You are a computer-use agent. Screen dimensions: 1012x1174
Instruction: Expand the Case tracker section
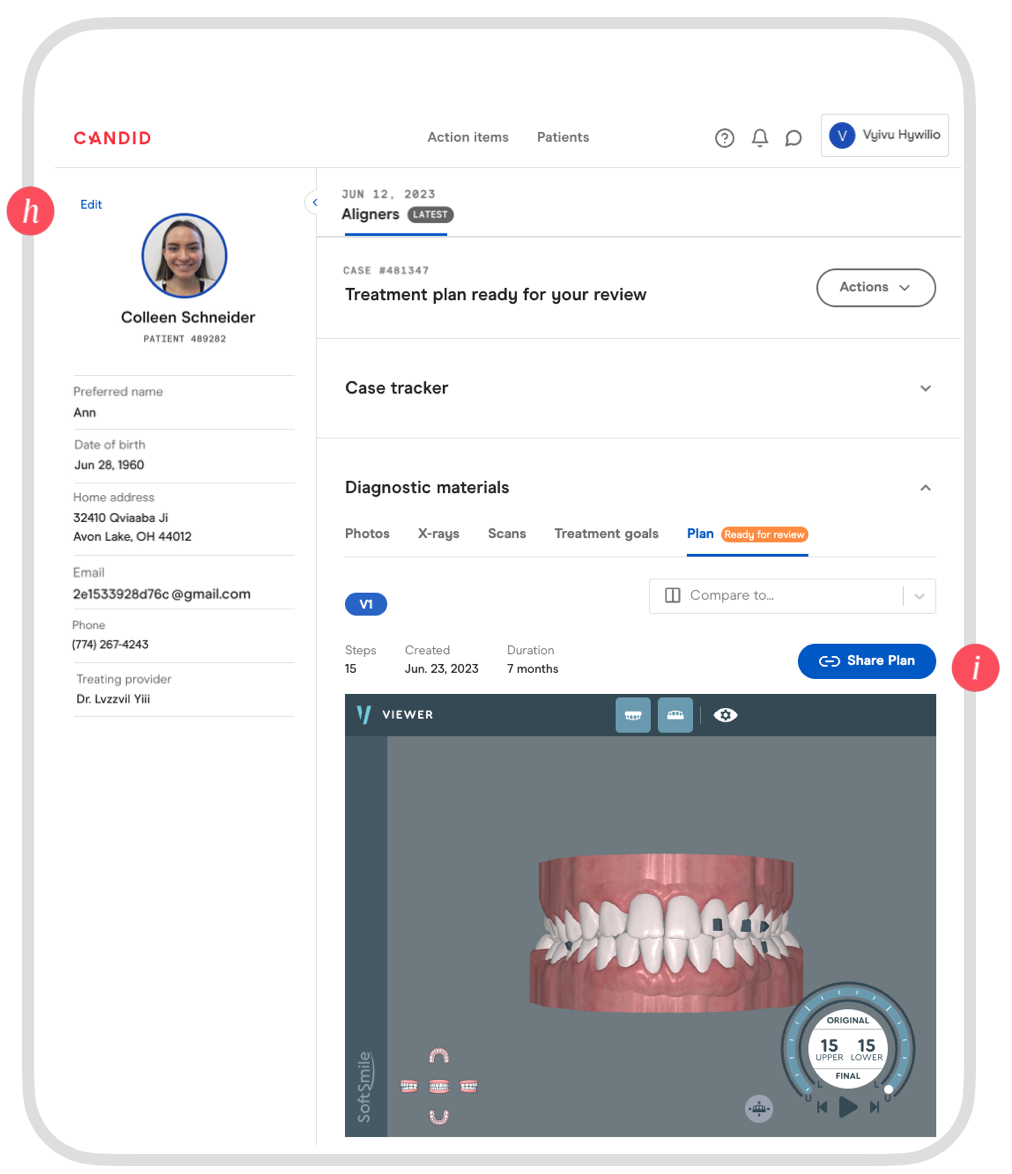click(926, 388)
